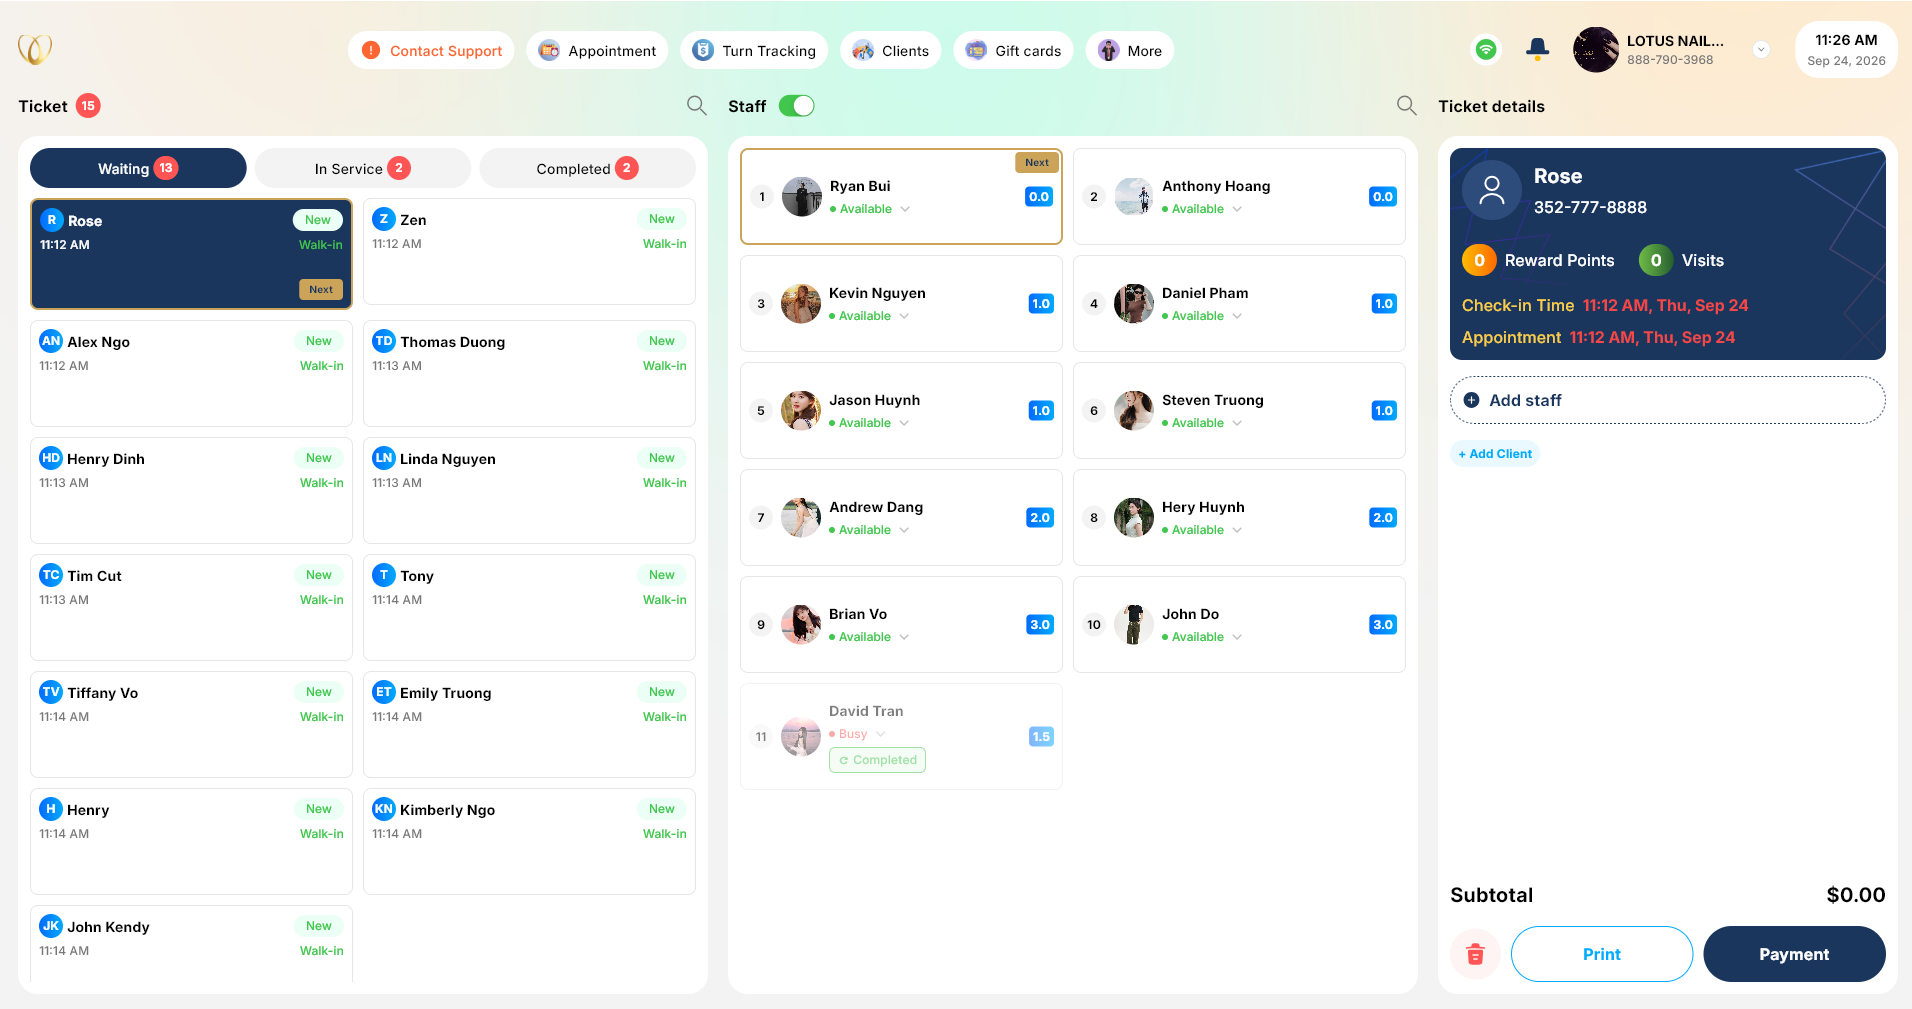Open the Appointment menu item
This screenshot has height=1009, width=1912.
(597, 50)
